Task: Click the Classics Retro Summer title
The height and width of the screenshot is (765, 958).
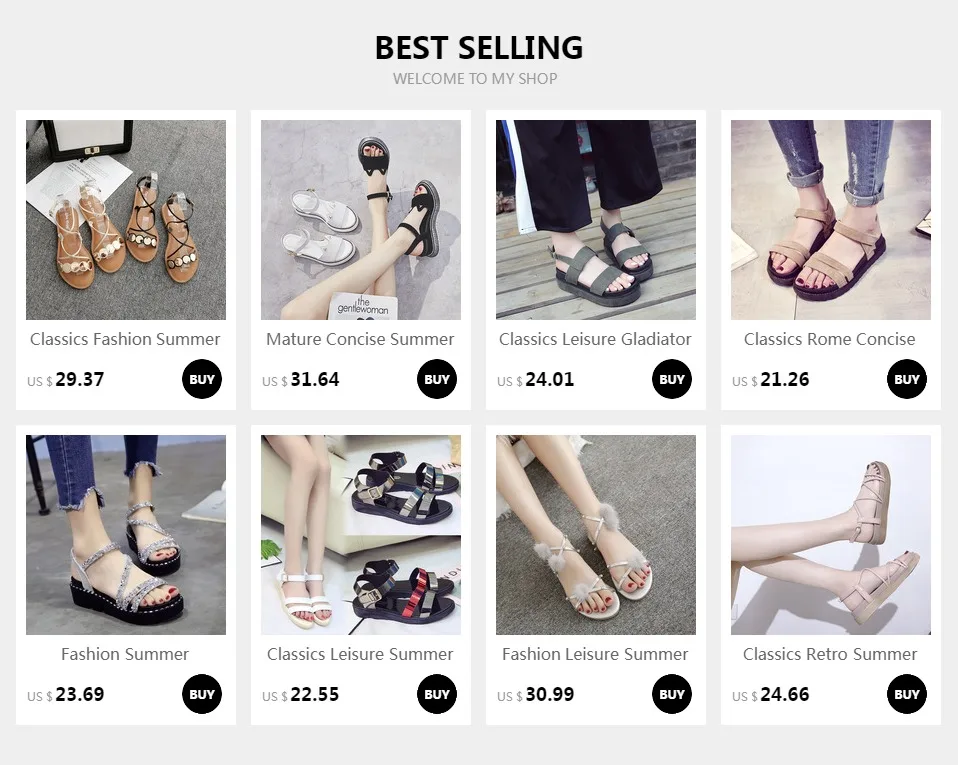Action: tap(830, 654)
